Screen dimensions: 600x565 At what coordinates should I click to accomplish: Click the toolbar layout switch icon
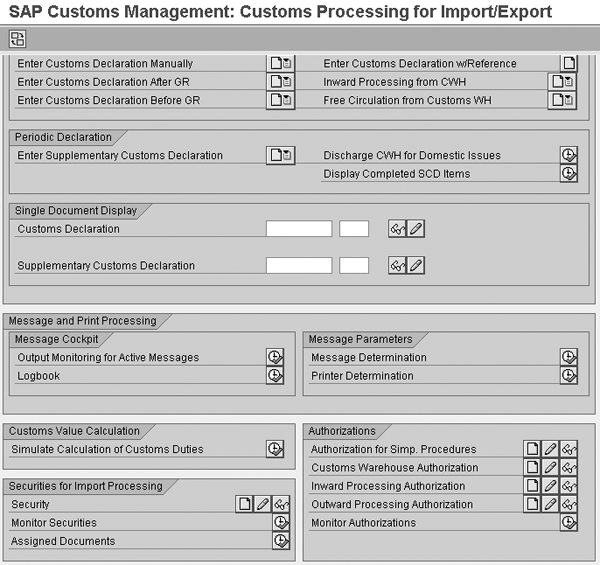[x=17, y=39]
